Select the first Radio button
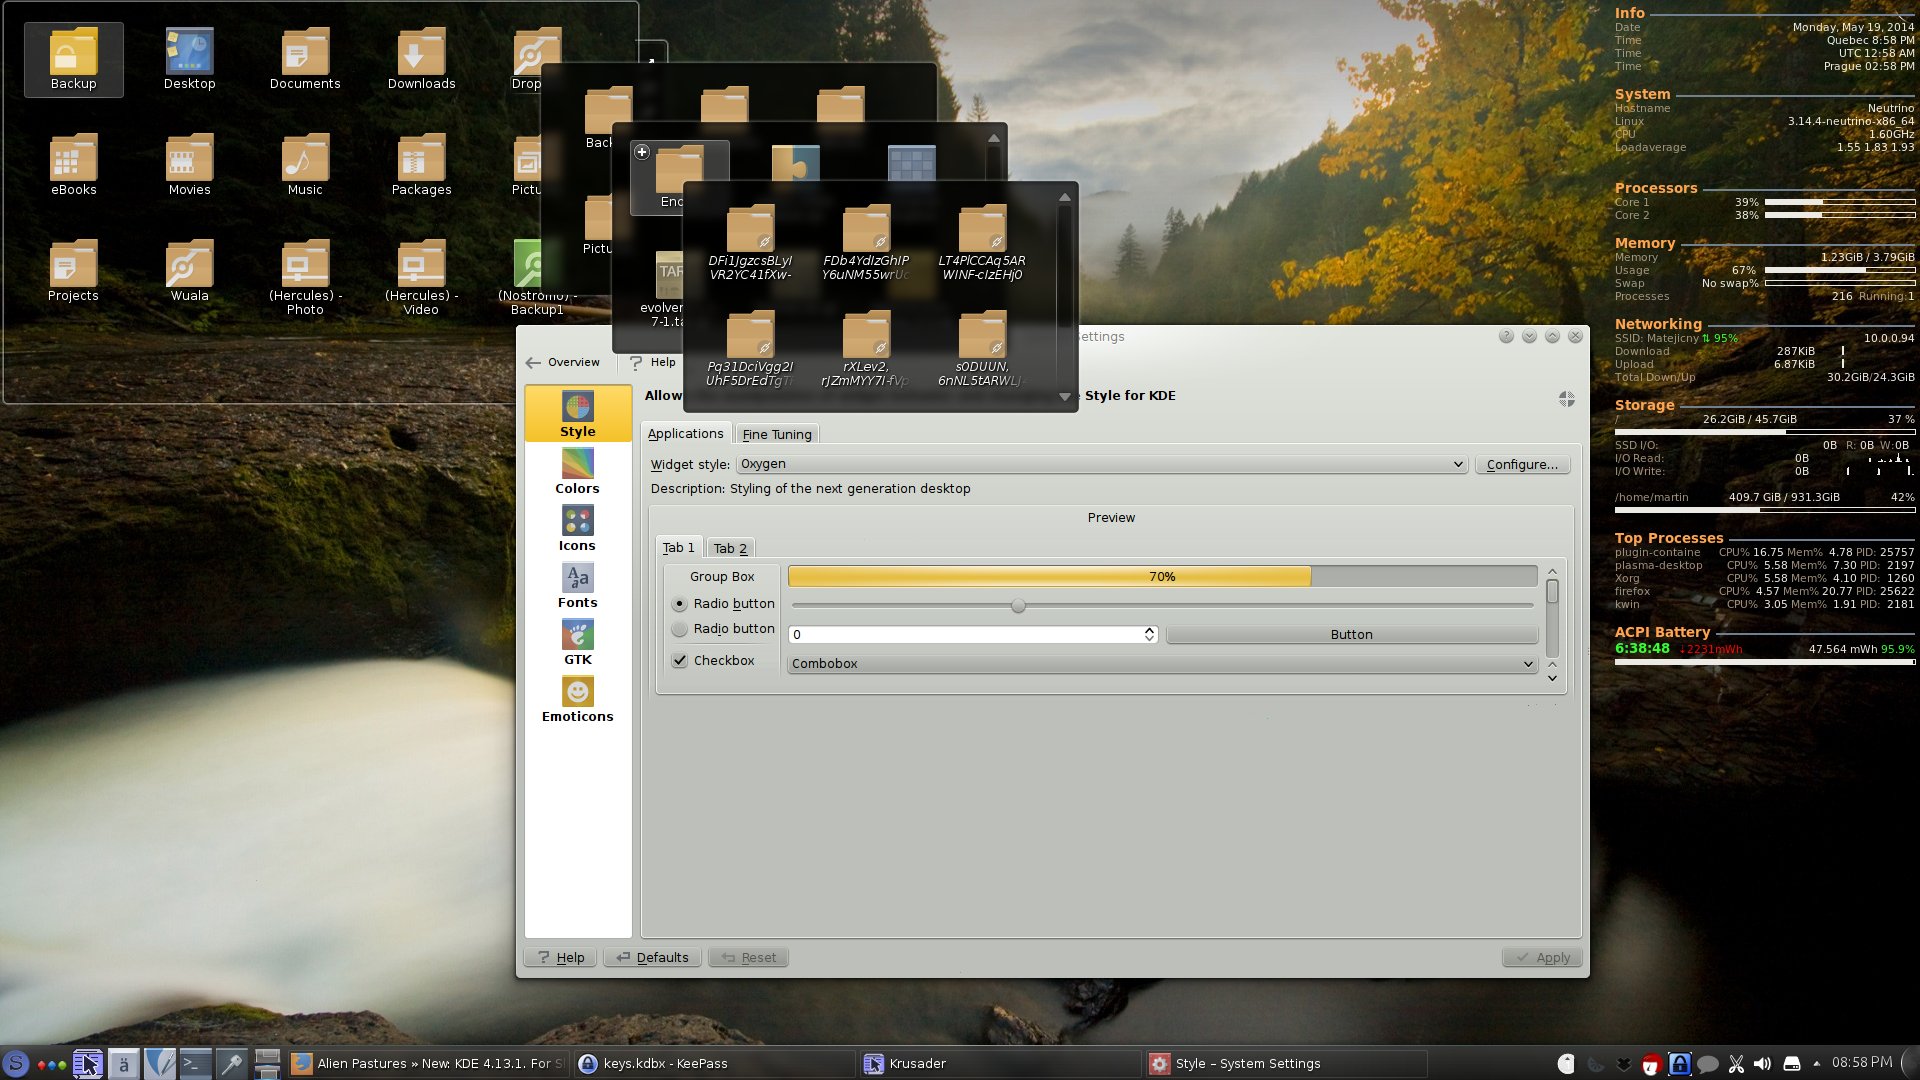The height and width of the screenshot is (1080, 1920). tap(680, 604)
